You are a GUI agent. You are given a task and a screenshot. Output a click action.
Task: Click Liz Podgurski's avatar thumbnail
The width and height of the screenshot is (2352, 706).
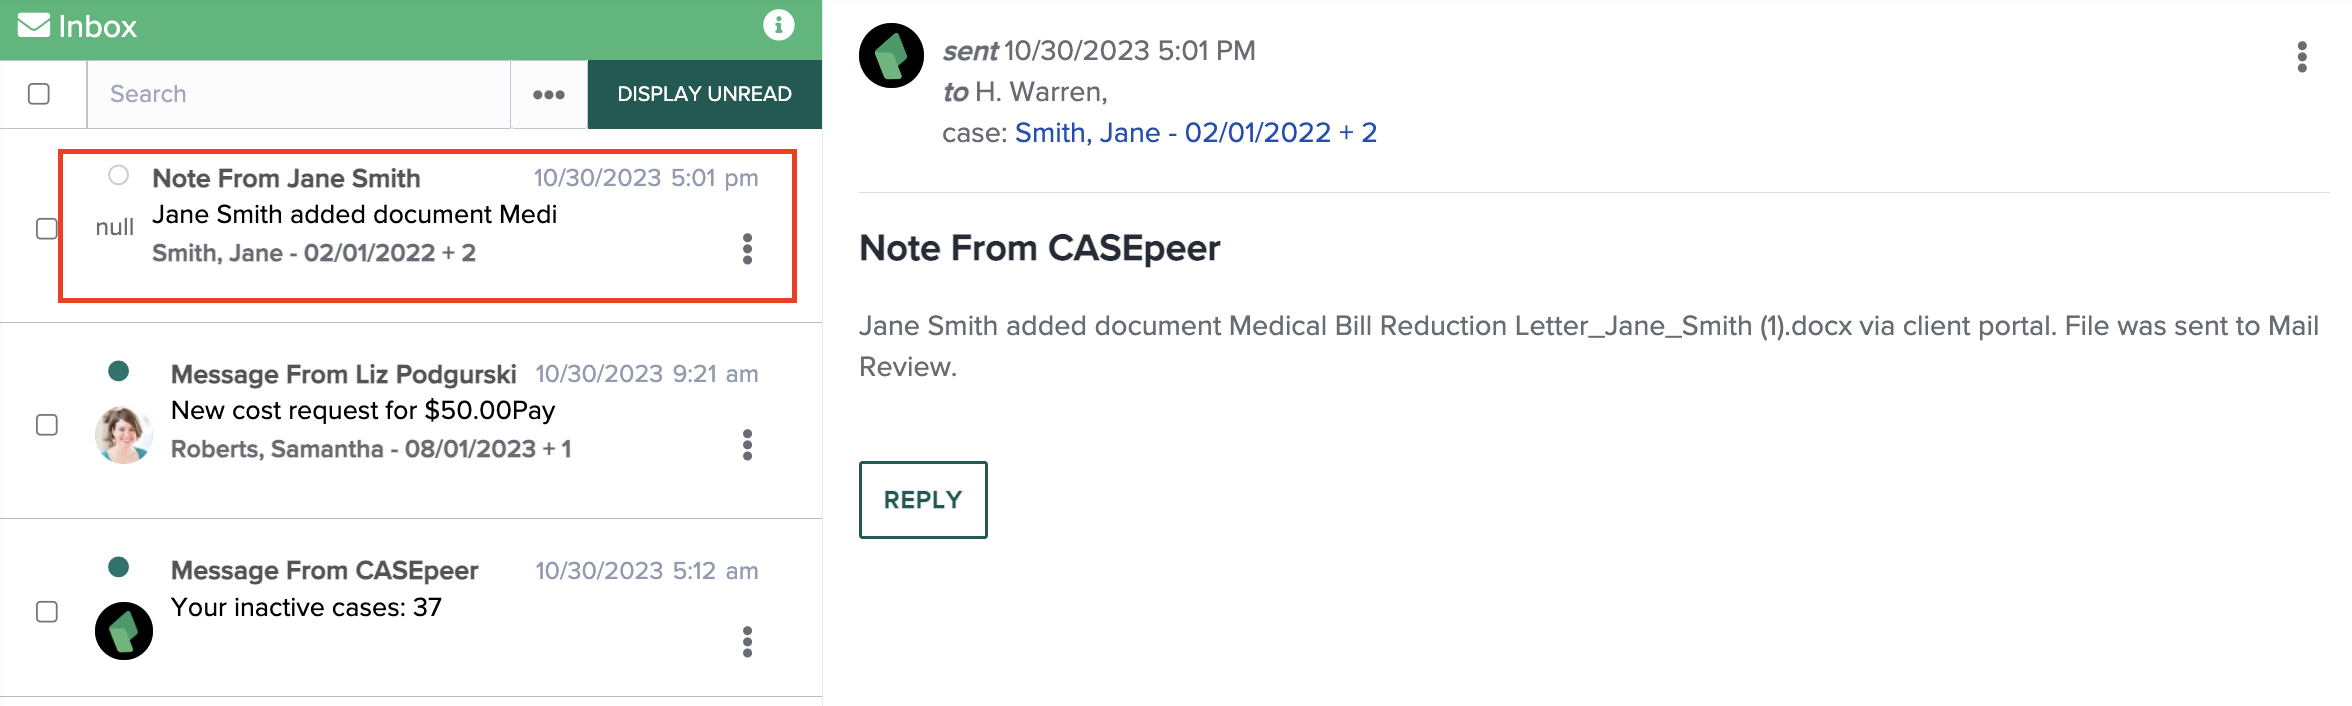pos(124,435)
